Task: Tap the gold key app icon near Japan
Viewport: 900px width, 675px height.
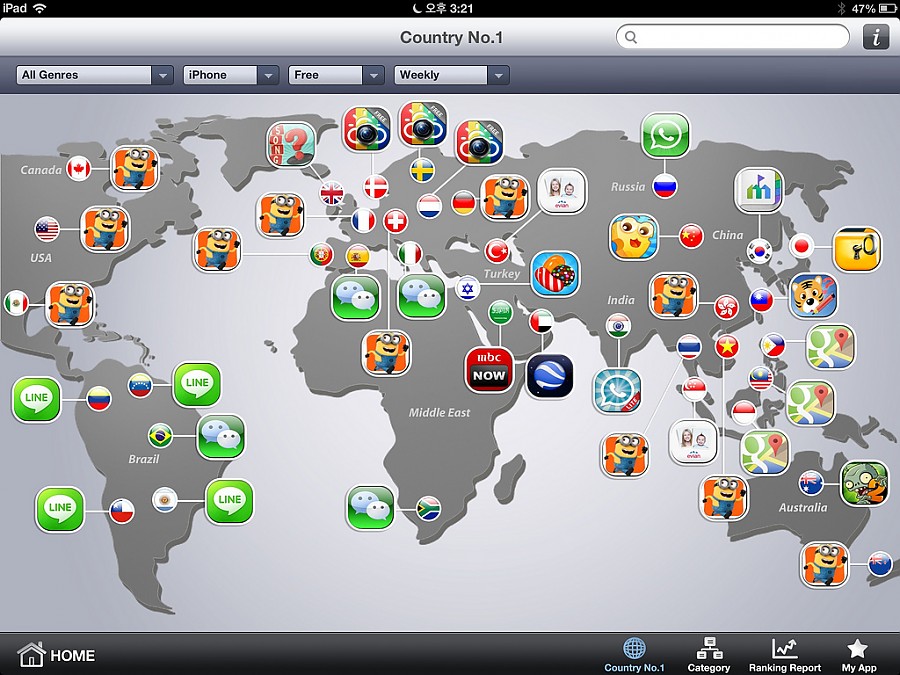Action: [x=857, y=249]
